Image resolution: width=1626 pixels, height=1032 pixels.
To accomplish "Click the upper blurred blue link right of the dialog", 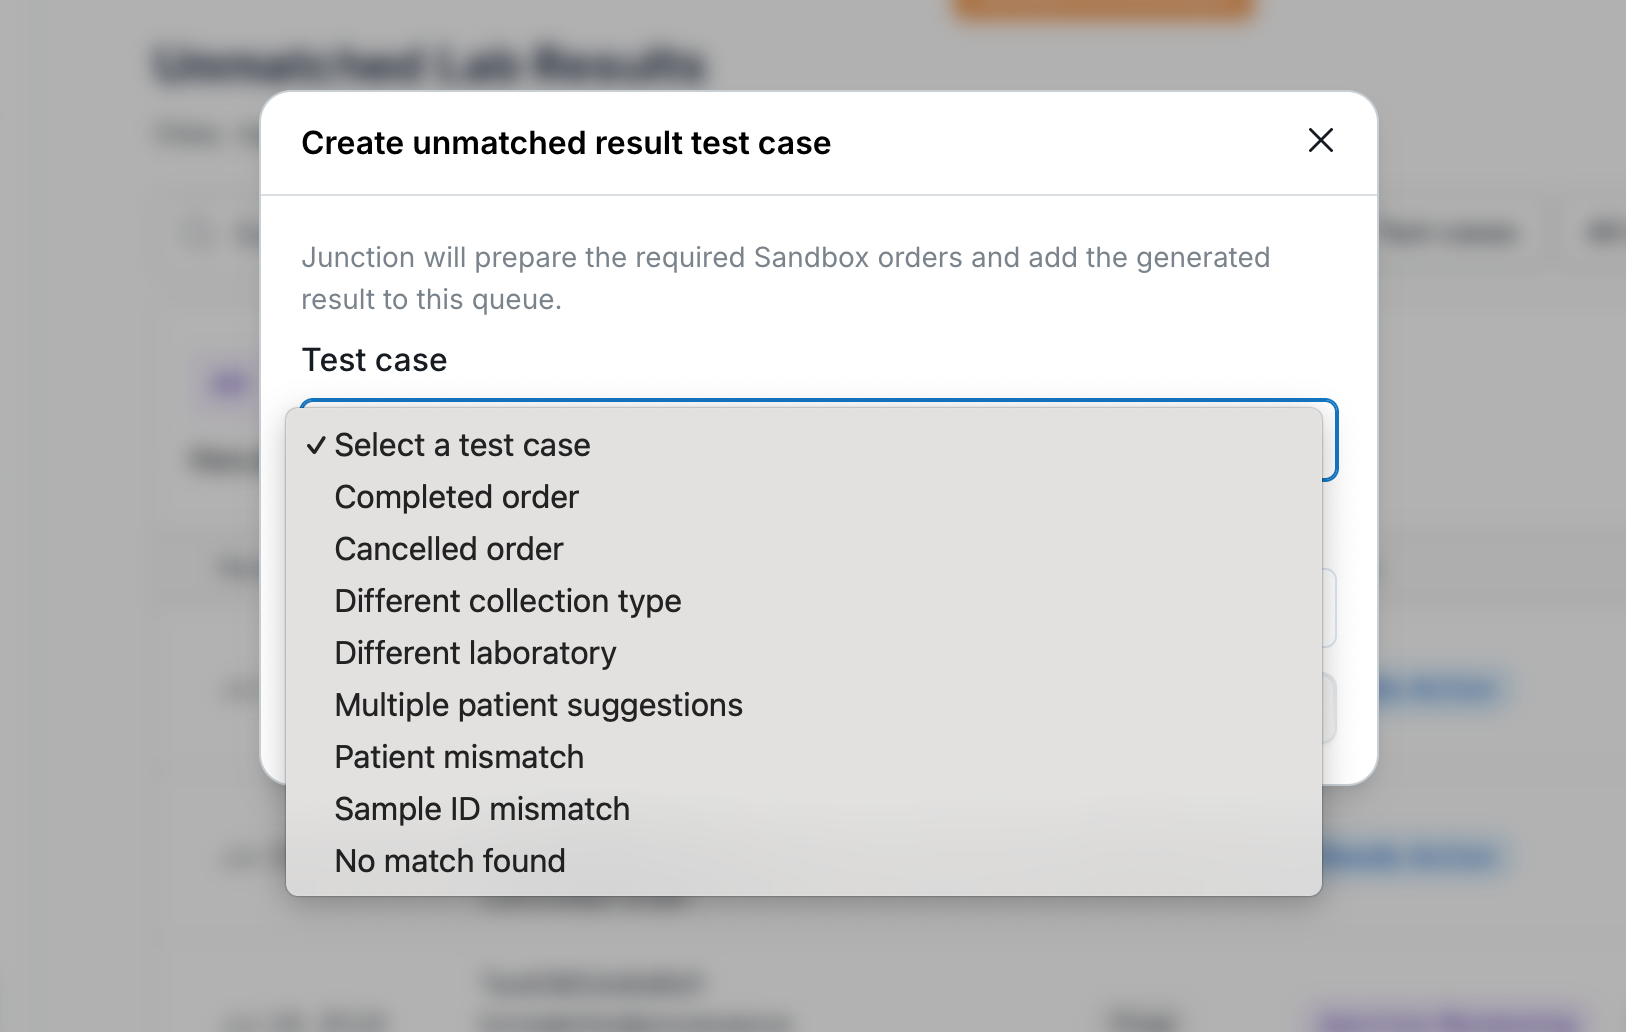I will pyautogui.click(x=1440, y=689).
